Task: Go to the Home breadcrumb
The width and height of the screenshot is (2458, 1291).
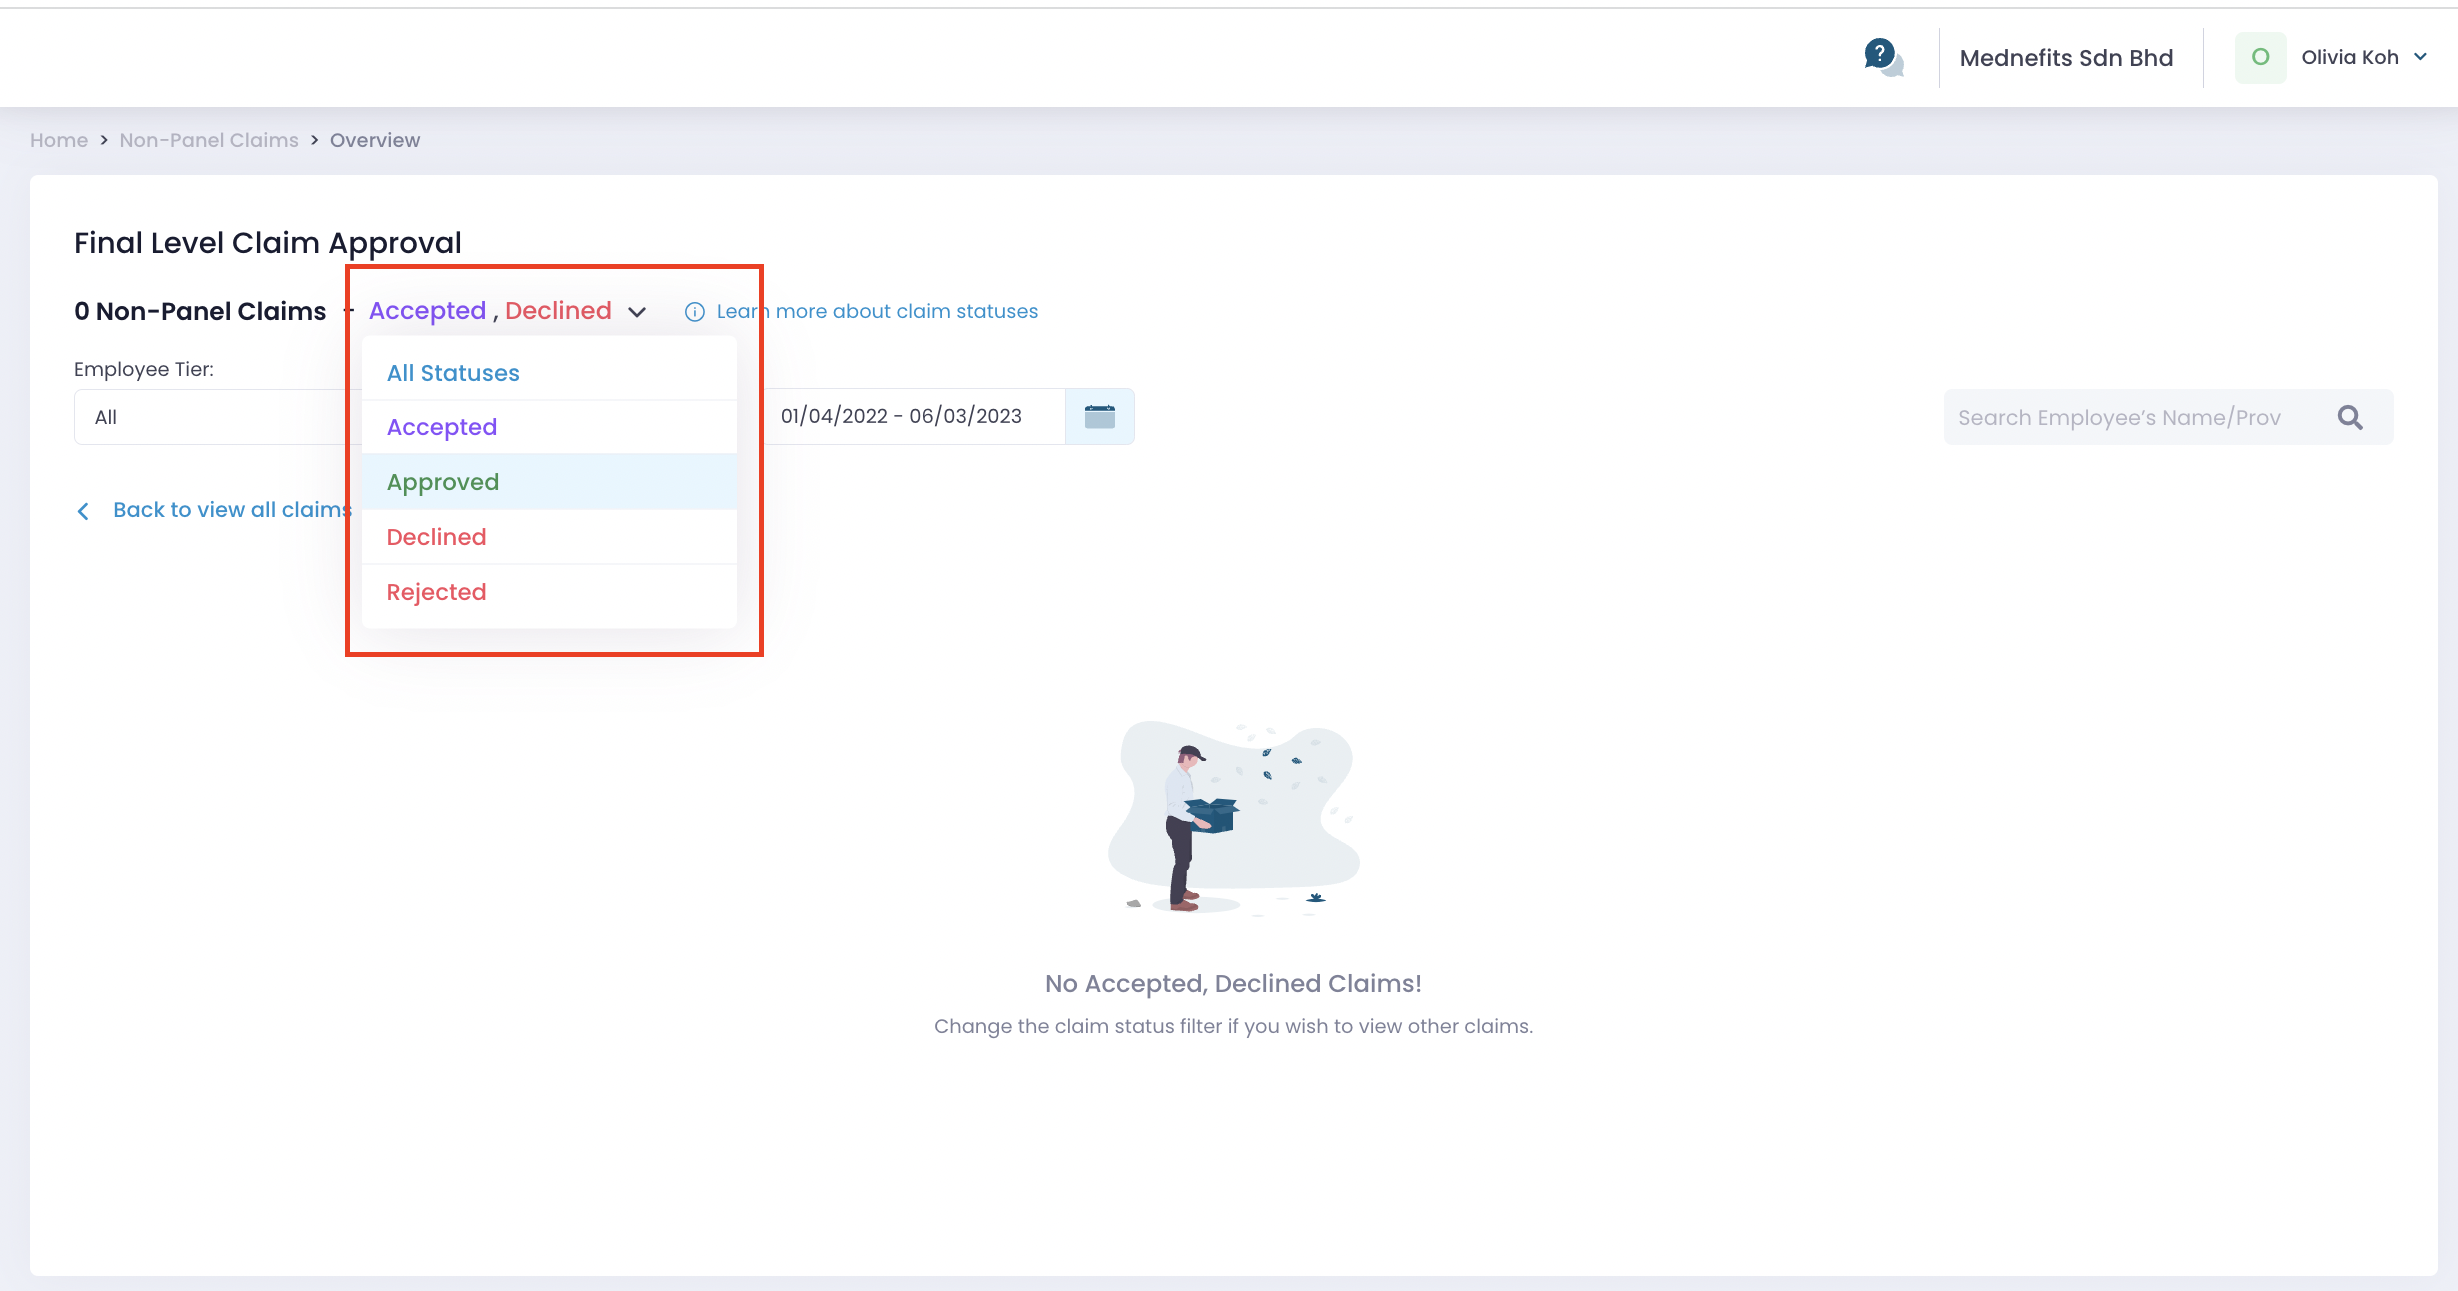Action: (x=58, y=140)
